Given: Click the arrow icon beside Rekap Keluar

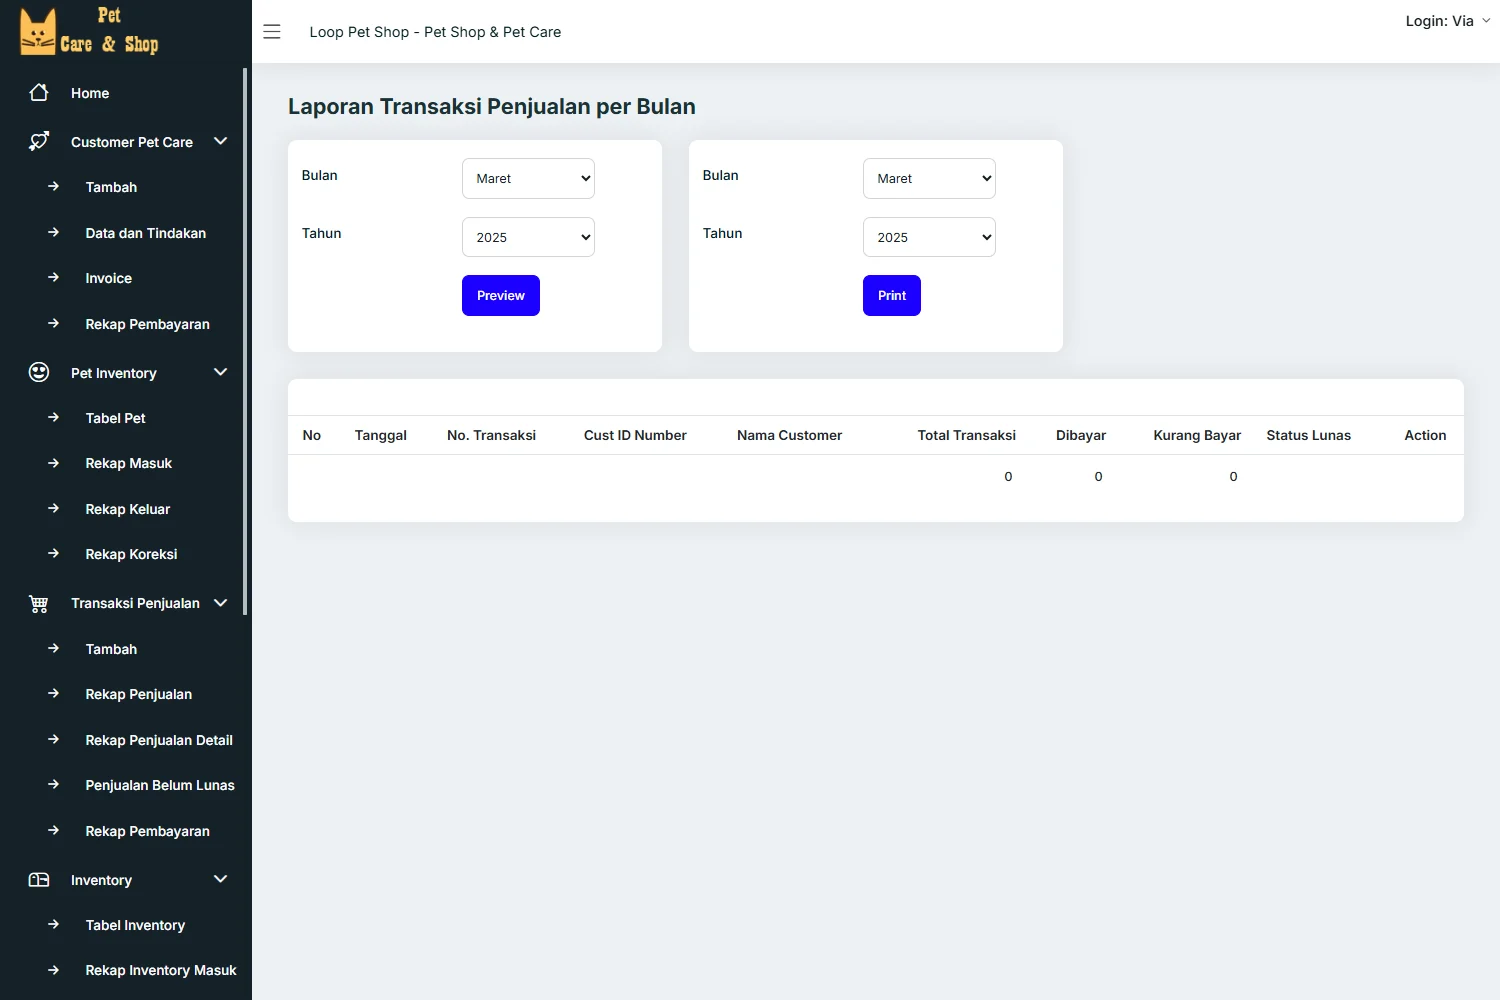Looking at the screenshot, I should coord(54,509).
